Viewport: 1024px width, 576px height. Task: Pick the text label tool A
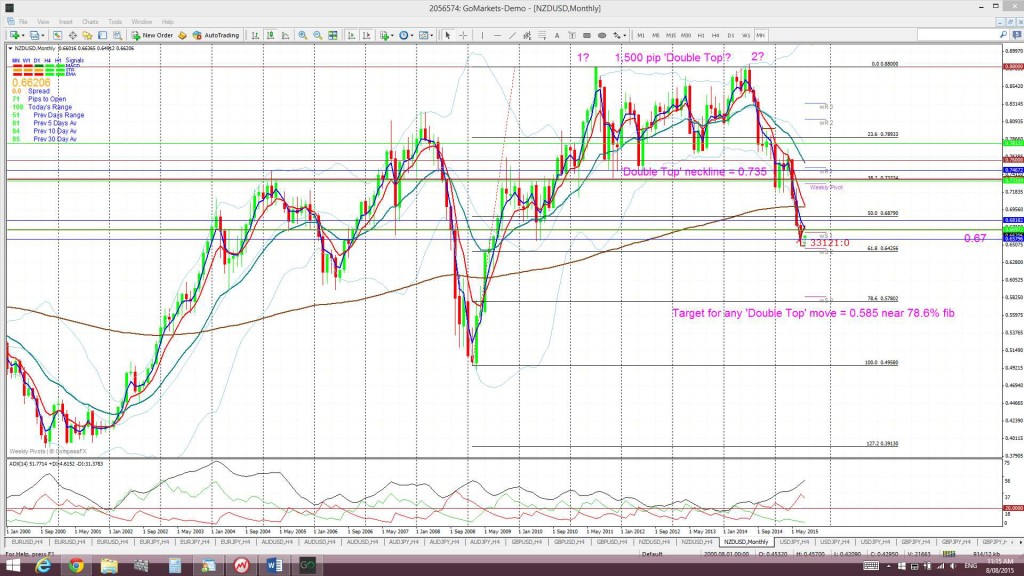pos(557,35)
